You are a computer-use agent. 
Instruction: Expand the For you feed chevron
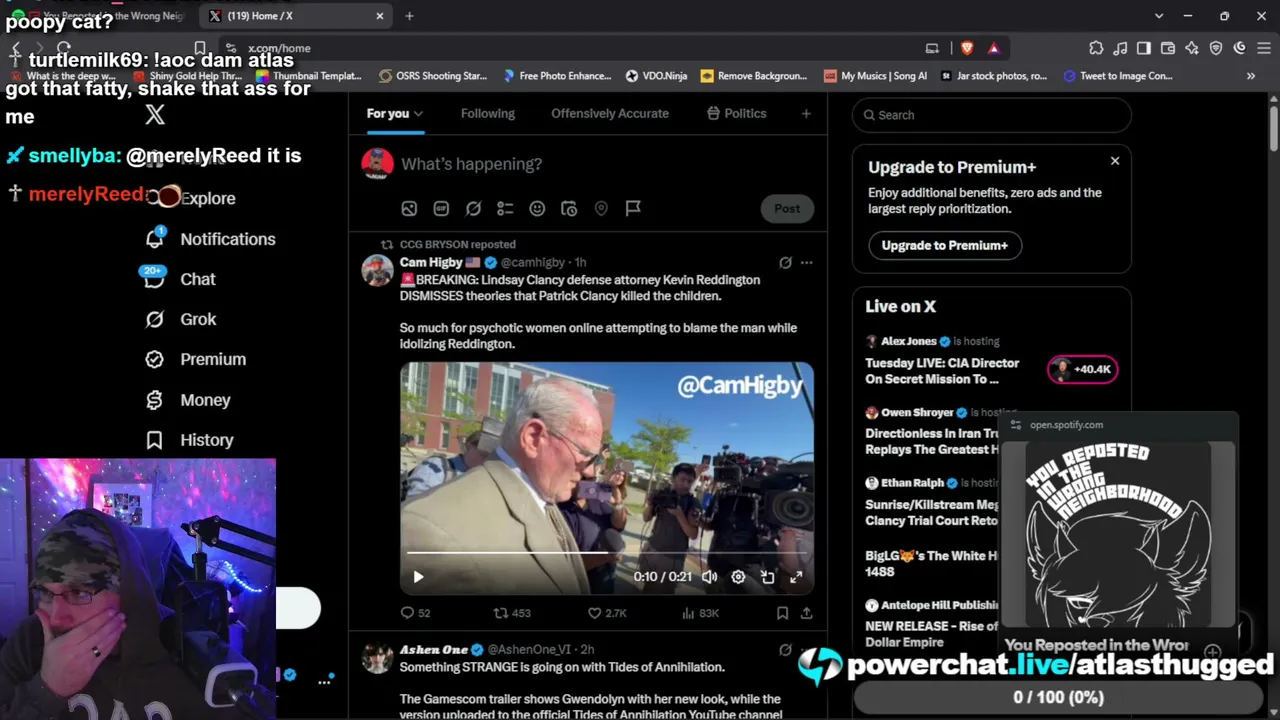[x=418, y=114]
